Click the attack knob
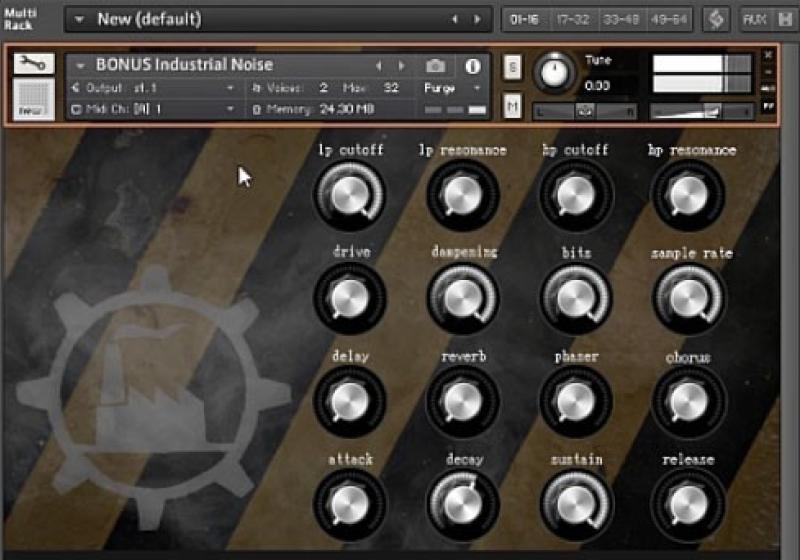Image resolution: width=800 pixels, height=560 pixels. click(x=349, y=504)
